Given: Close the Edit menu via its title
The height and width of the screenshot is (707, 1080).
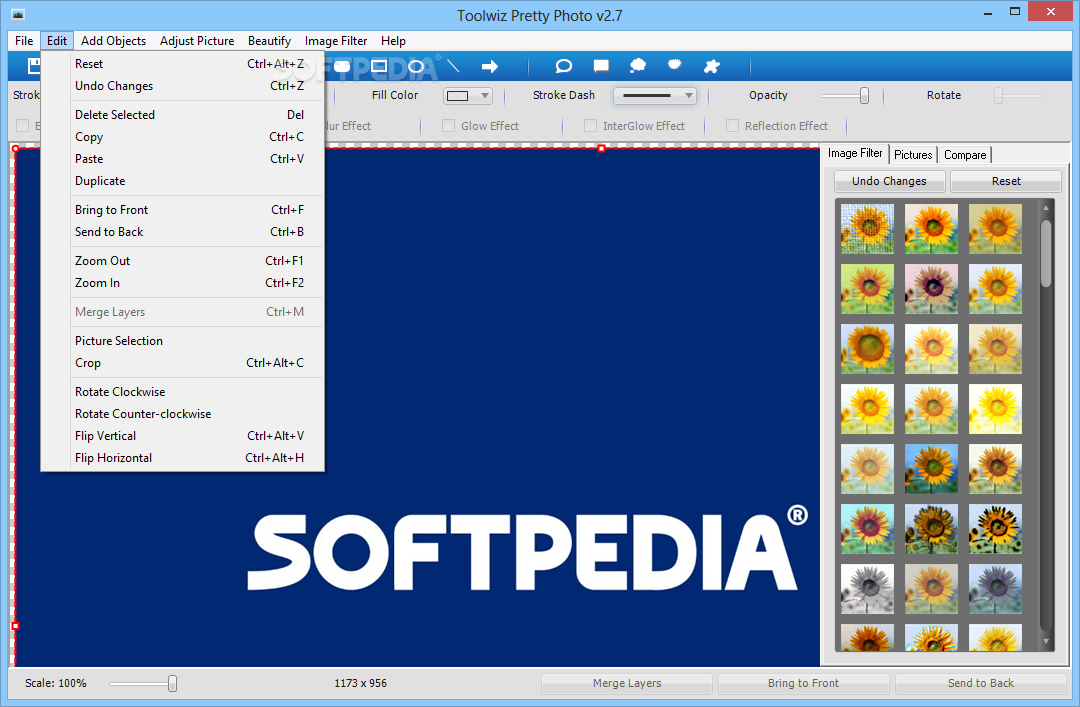Looking at the screenshot, I should point(57,41).
